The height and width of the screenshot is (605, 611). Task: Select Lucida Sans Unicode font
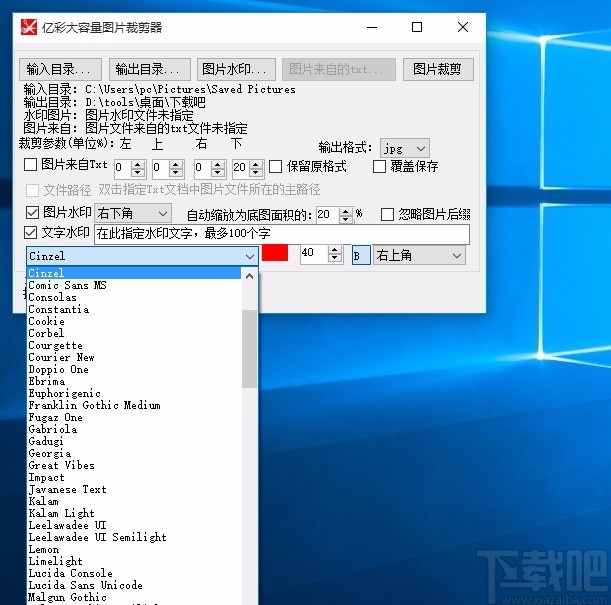tap(134, 585)
